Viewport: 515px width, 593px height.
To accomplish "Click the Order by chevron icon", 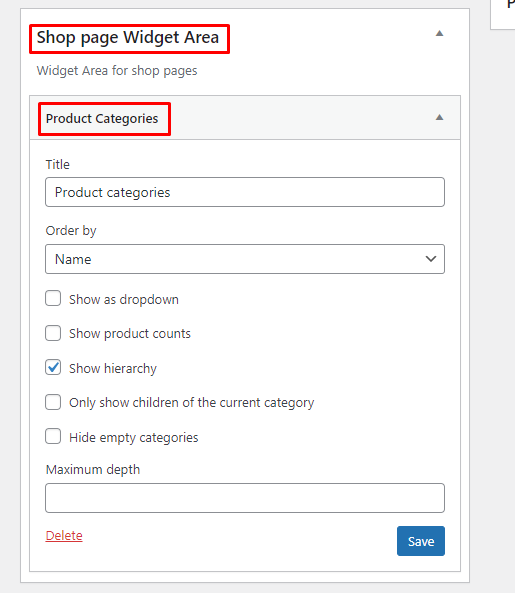I will [431, 259].
